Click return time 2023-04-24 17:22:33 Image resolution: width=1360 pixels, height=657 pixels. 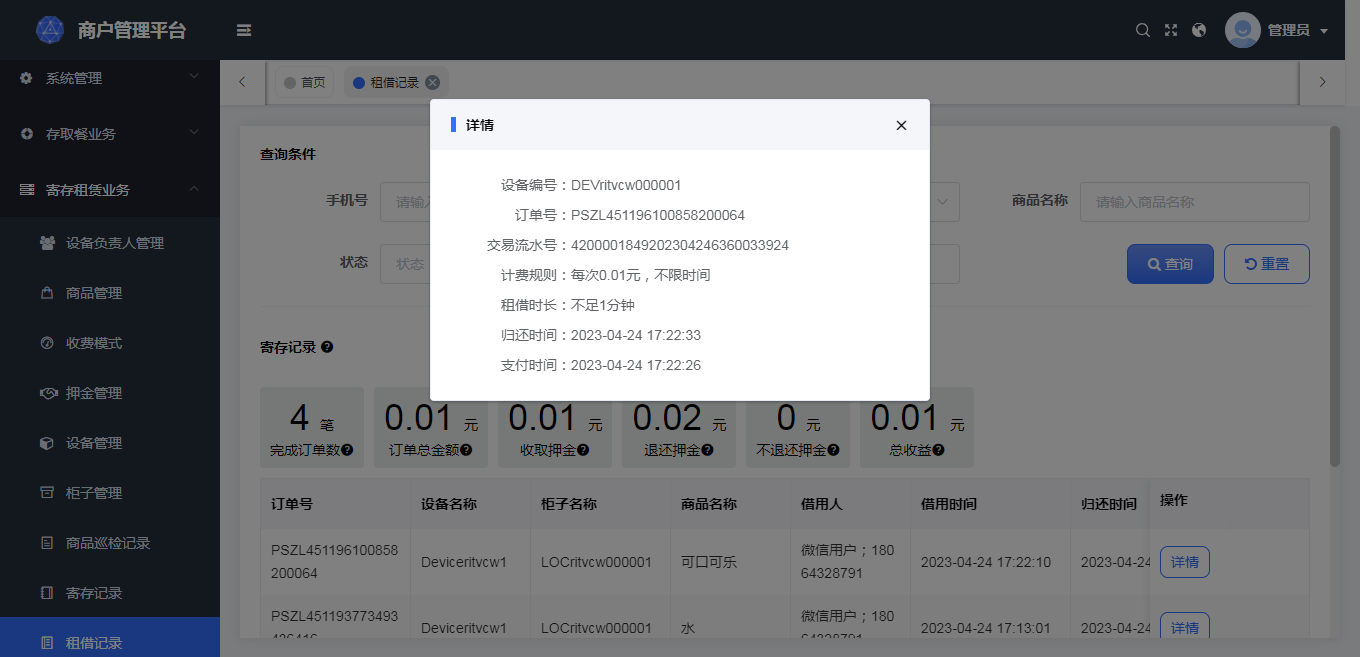pyautogui.click(x=636, y=335)
